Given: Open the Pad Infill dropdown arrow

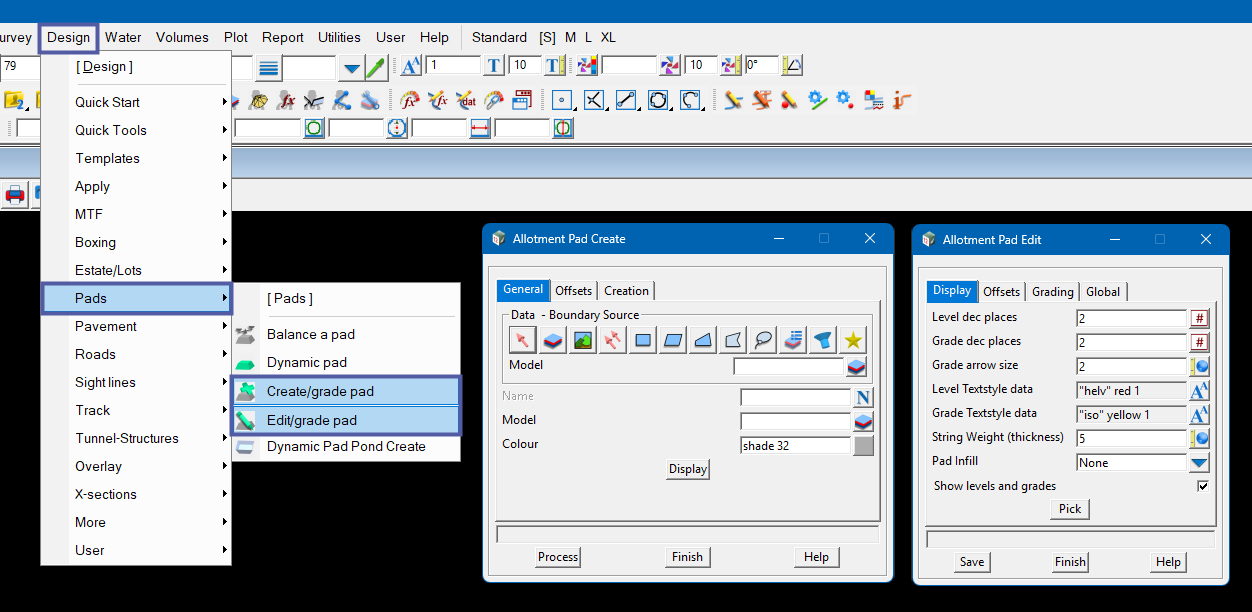Looking at the screenshot, I should [1199, 462].
